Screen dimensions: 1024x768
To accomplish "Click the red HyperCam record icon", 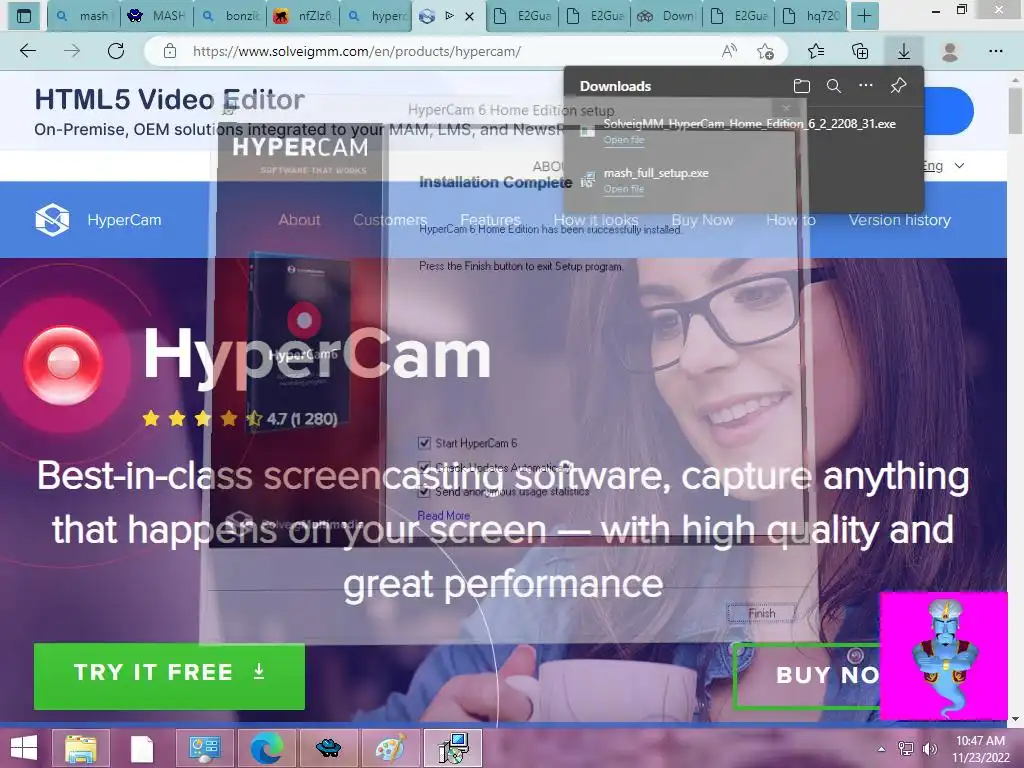I will (x=63, y=364).
